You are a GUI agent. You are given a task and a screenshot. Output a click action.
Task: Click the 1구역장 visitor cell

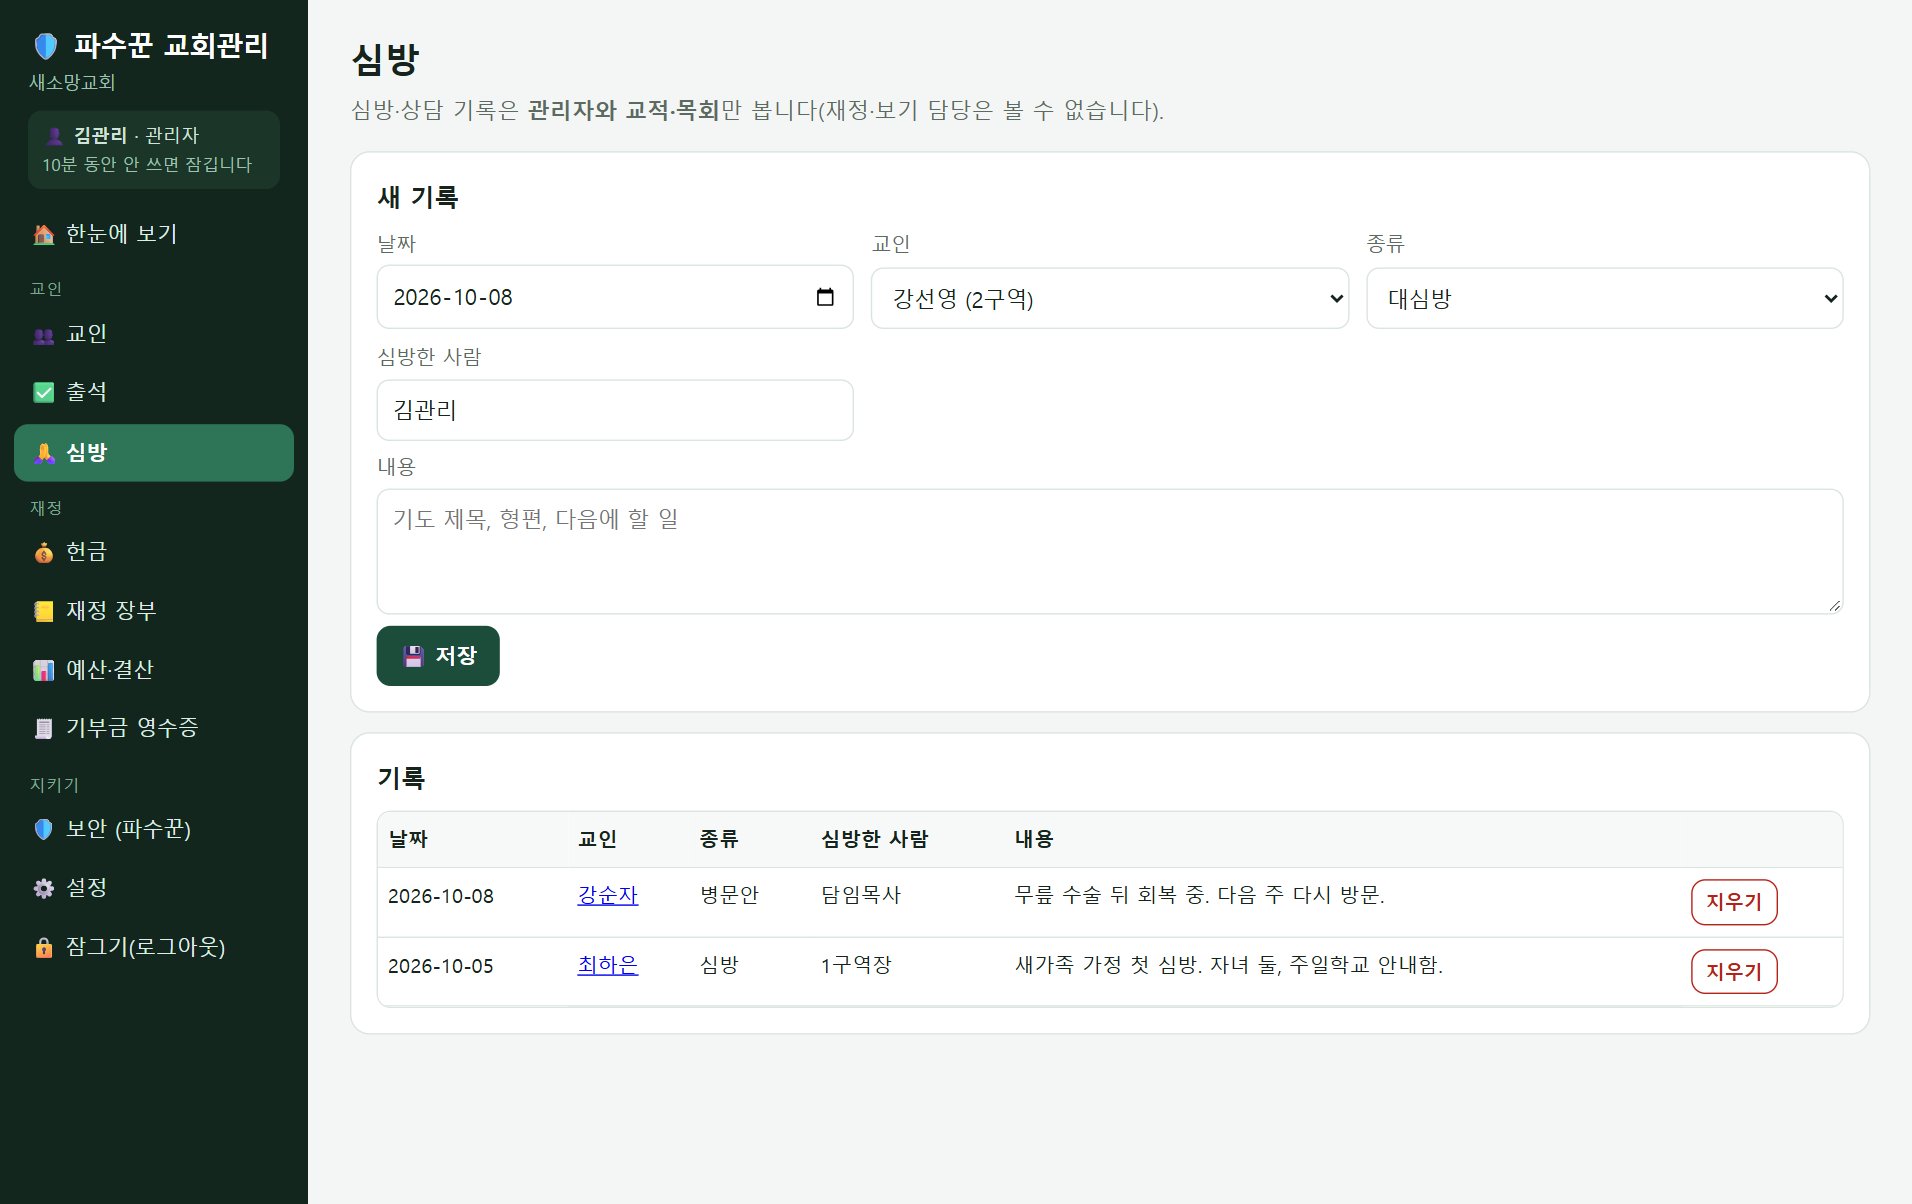(x=856, y=965)
